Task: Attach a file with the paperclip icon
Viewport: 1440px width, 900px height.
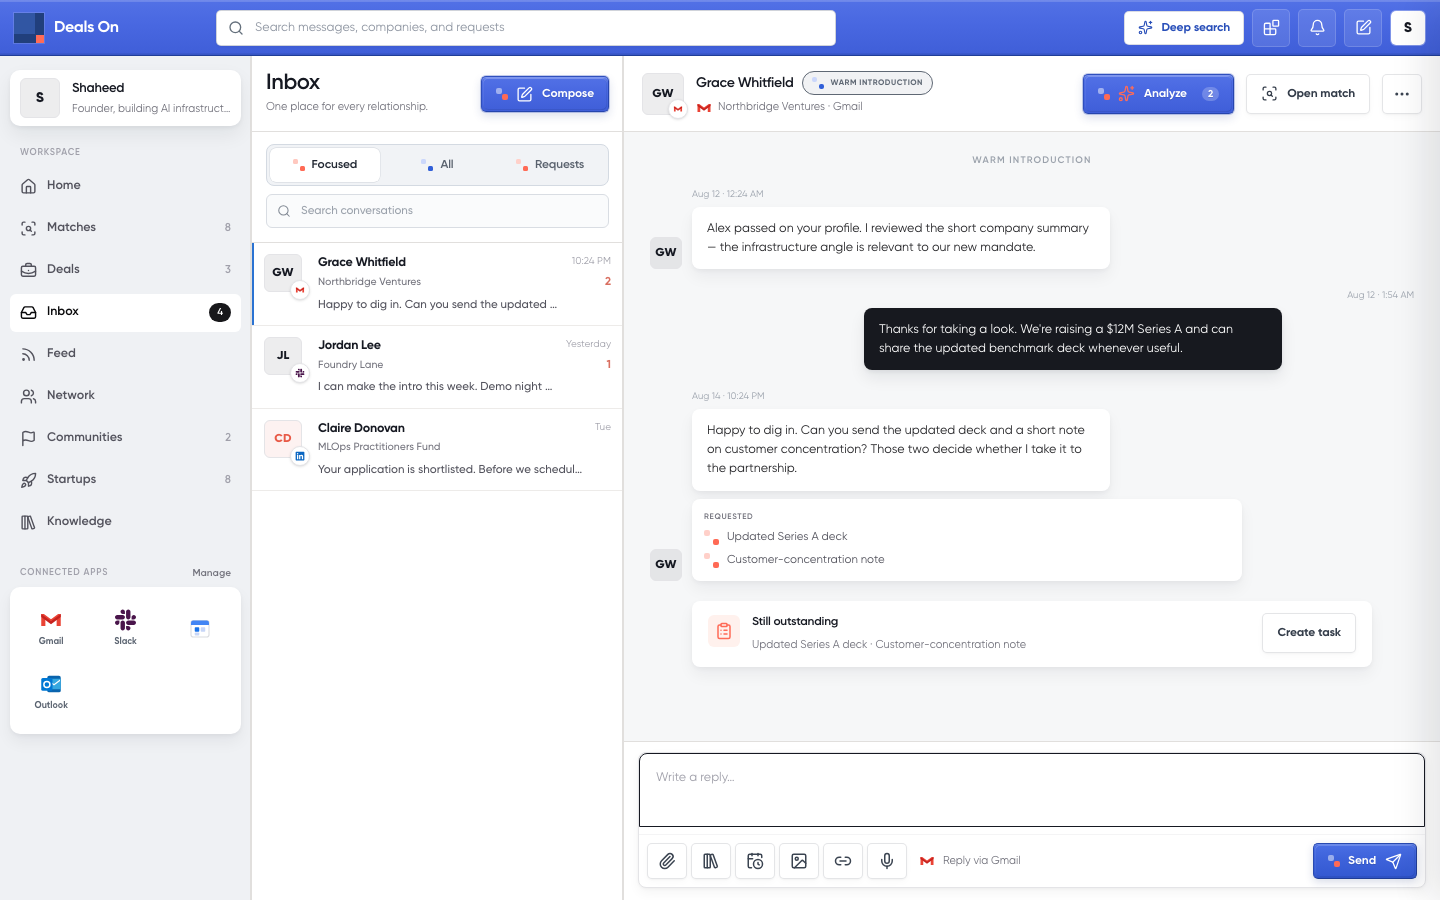Action: 667,861
